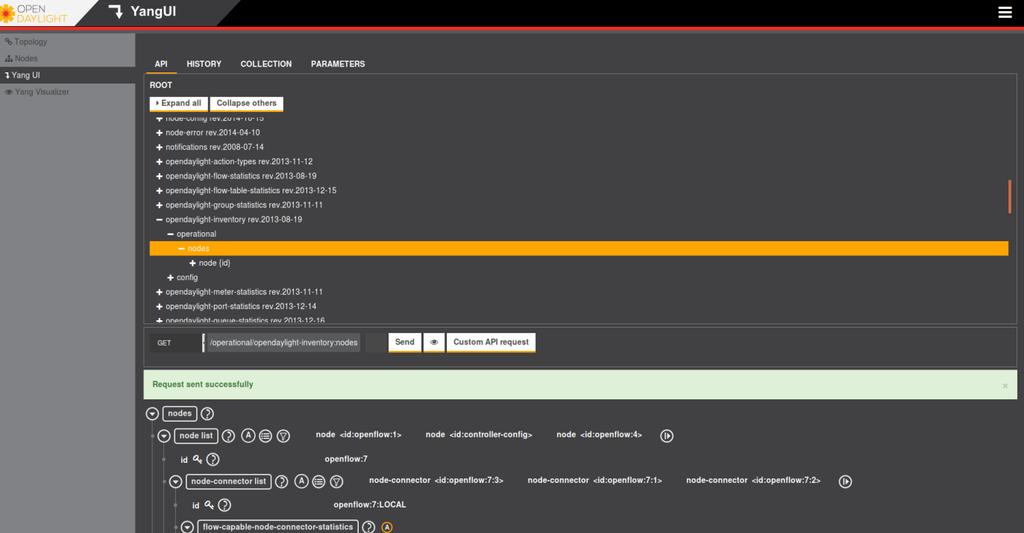Click the key icon beside openflow:7:LOCAL id
The image size is (1024, 533).
(x=209, y=505)
